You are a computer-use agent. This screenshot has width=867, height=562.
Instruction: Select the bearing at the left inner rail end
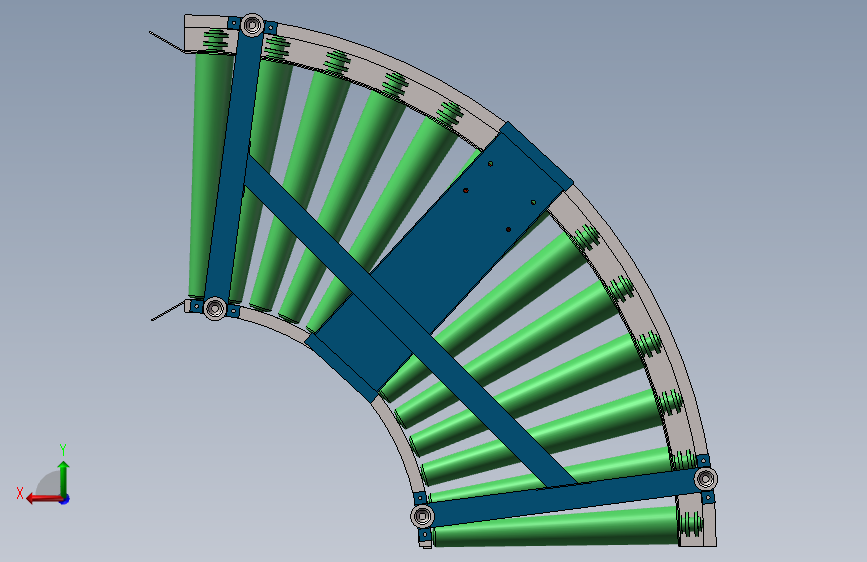215,308
